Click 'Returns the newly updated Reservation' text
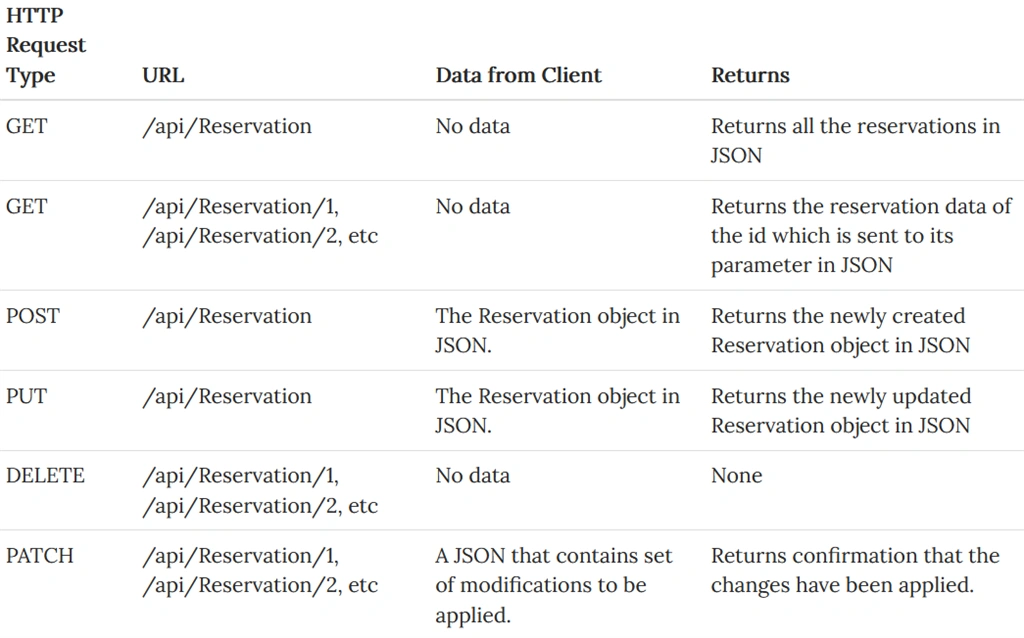1024x638 pixels. coord(841,411)
